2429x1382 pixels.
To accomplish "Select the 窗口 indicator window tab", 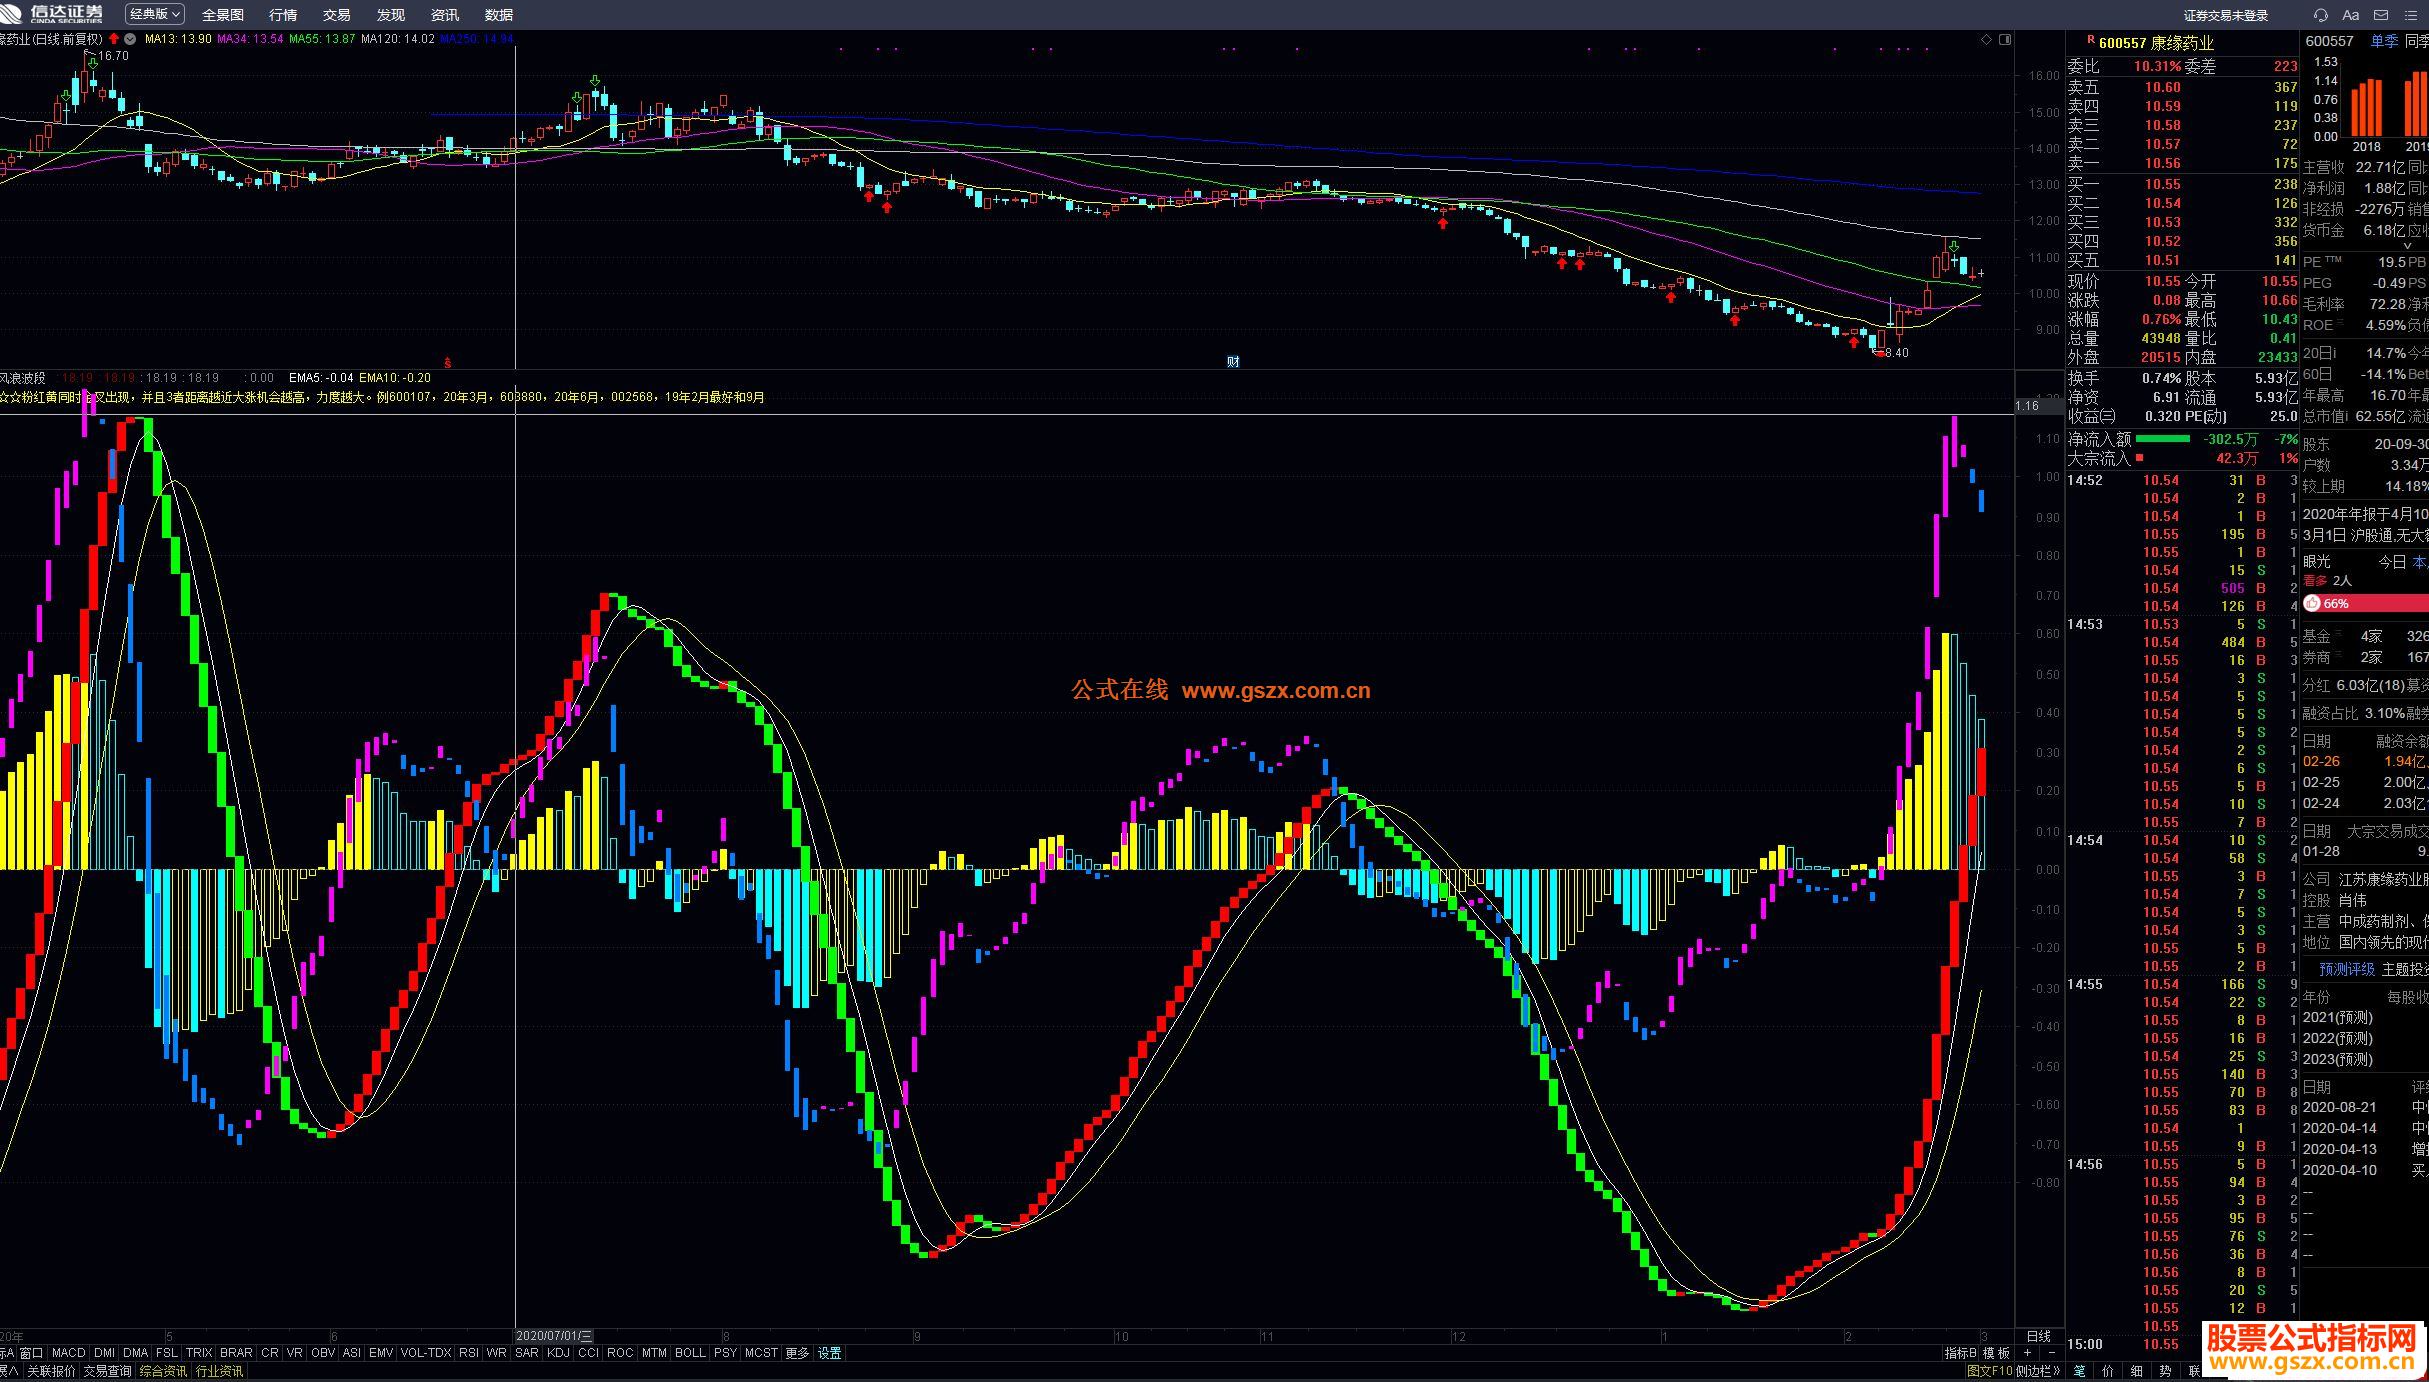I will tap(31, 1353).
